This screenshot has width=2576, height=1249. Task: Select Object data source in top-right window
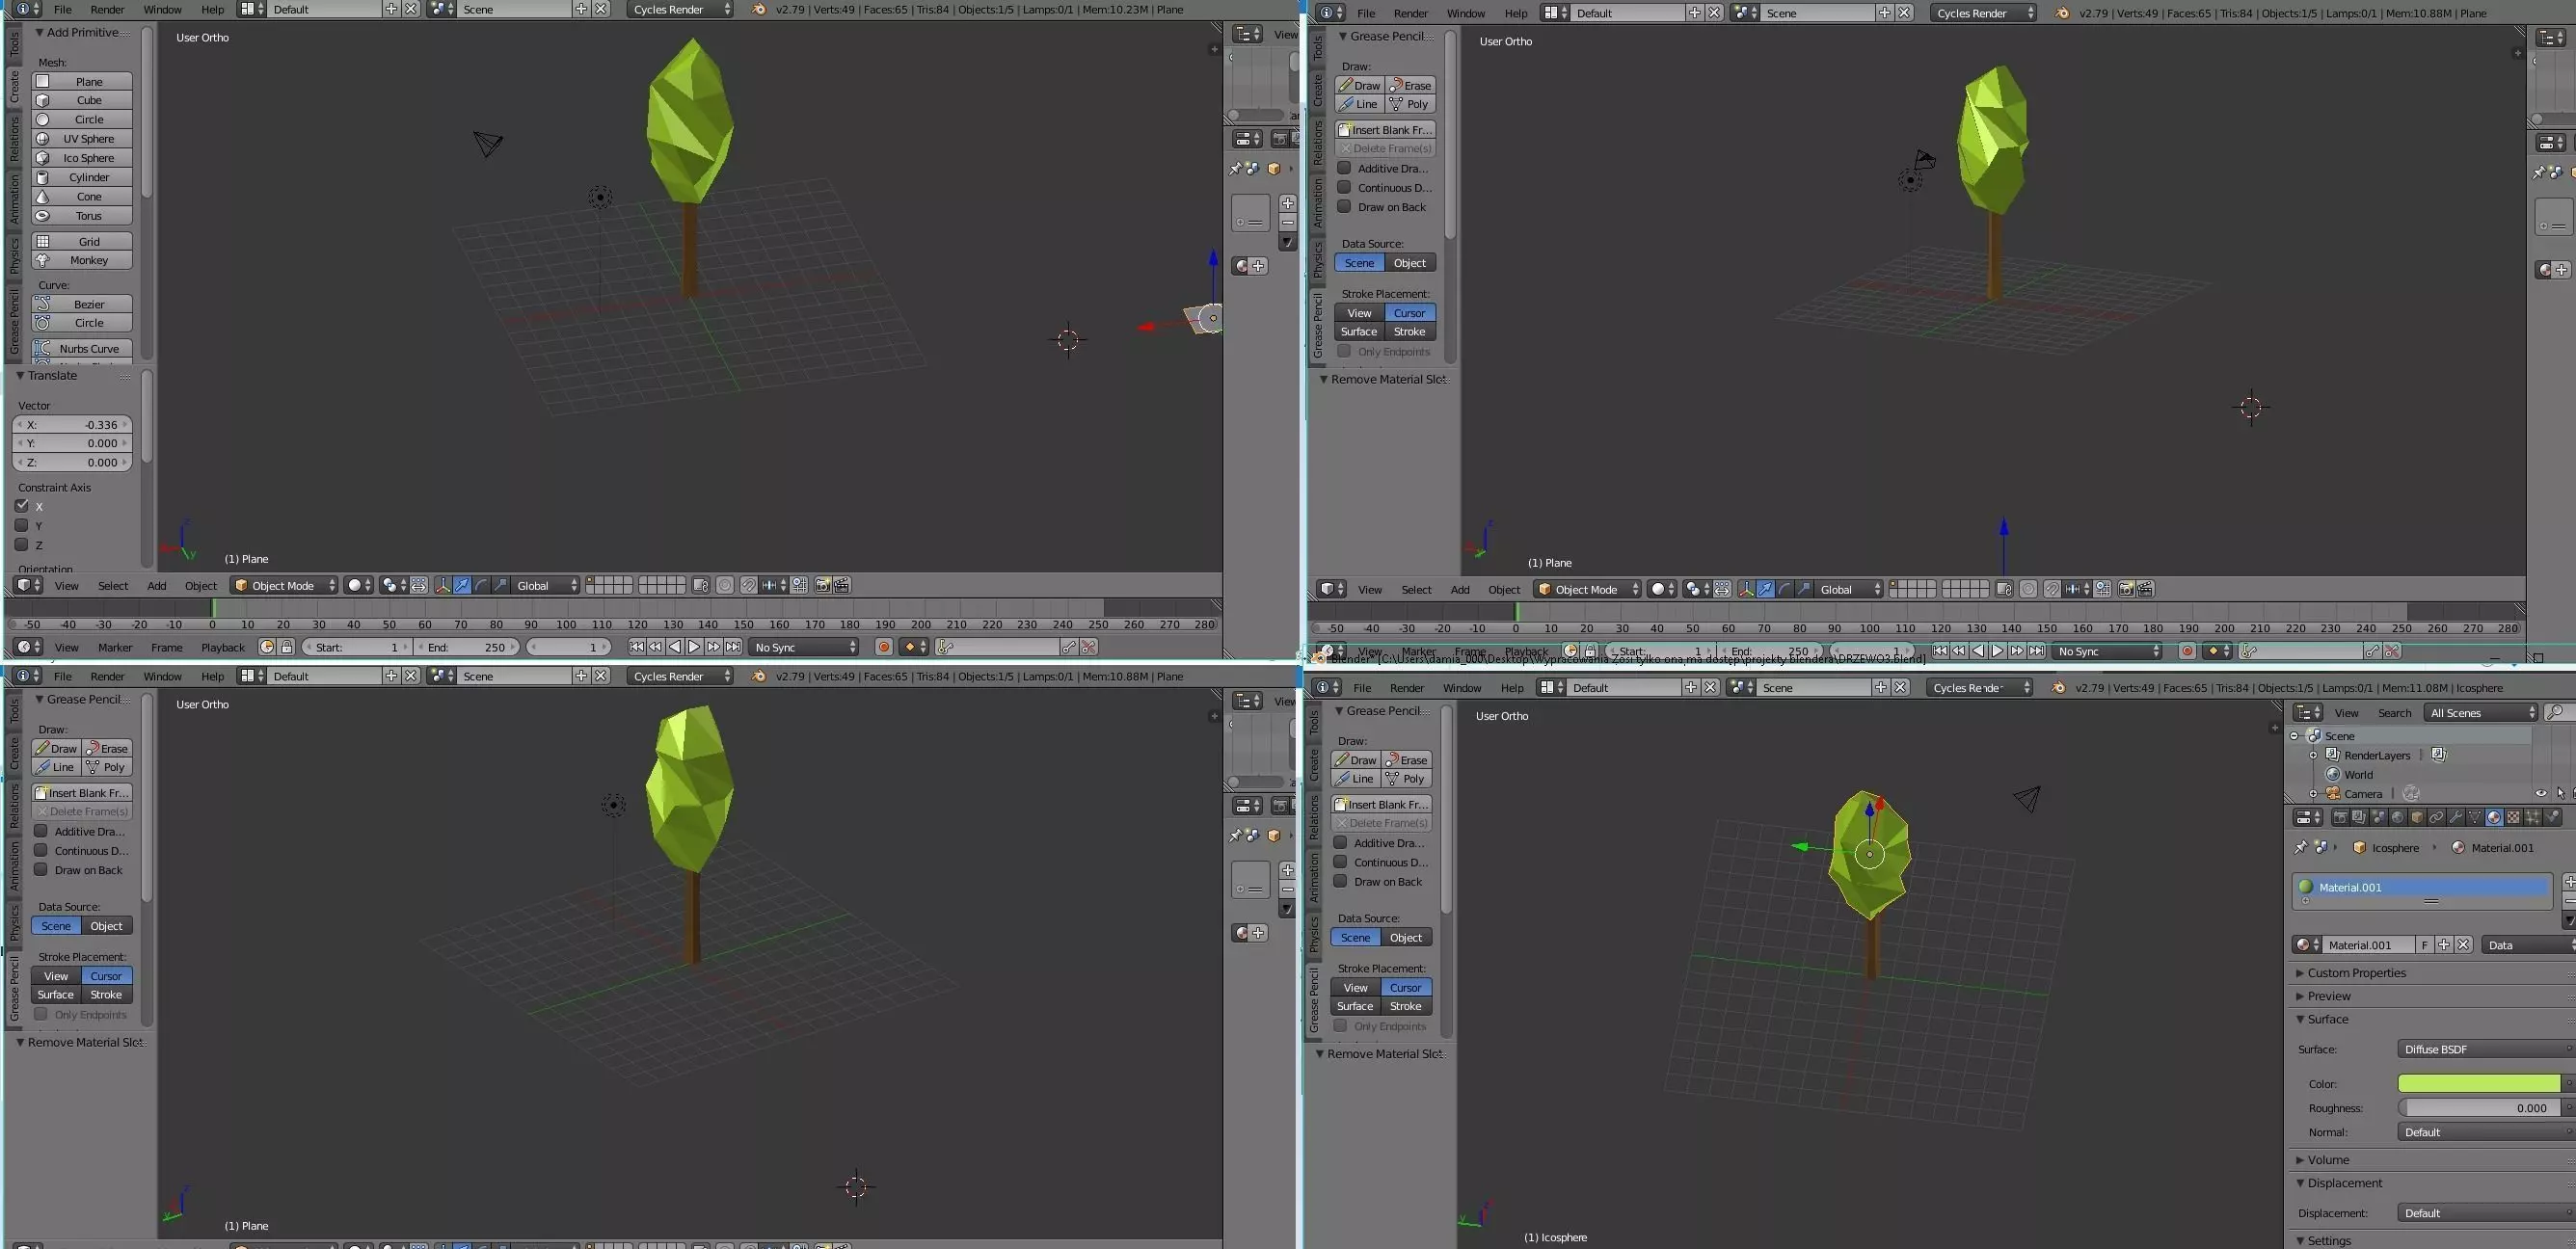[x=1410, y=263]
